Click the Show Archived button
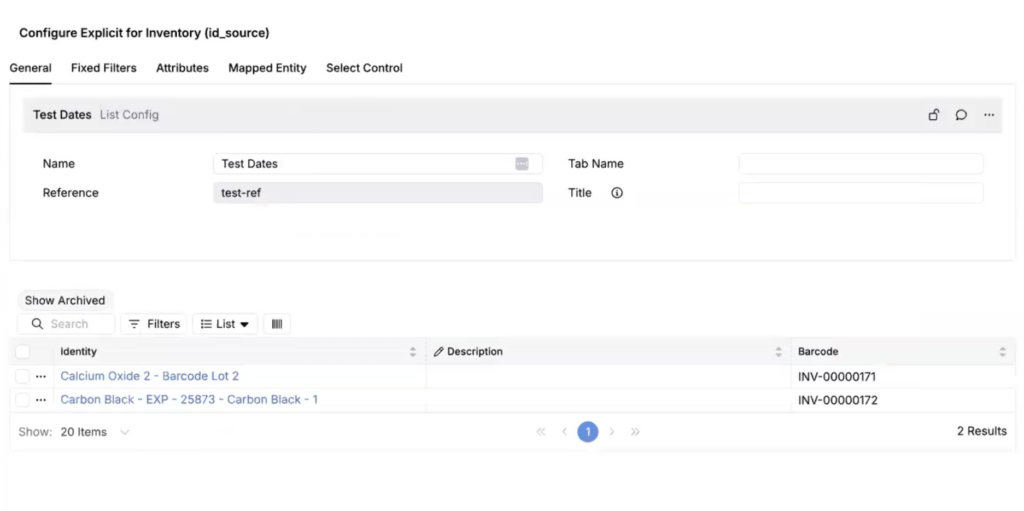Viewport: 1024px width, 511px height. pos(65,300)
